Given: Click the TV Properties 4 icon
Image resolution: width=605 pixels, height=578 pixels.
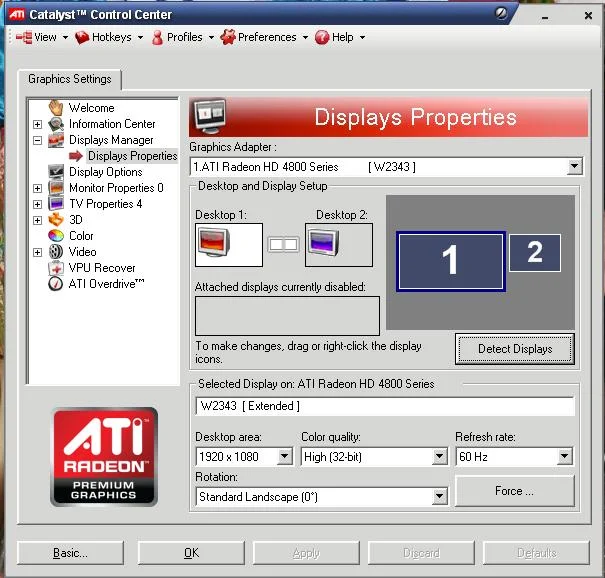Looking at the screenshot, I should [x=56, y=204].
